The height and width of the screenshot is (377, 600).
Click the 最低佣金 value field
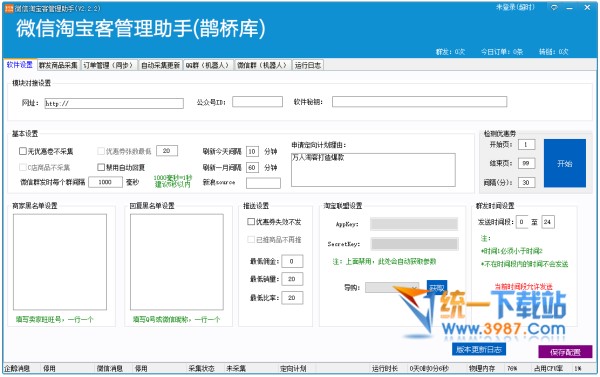(x=292, y=261)
